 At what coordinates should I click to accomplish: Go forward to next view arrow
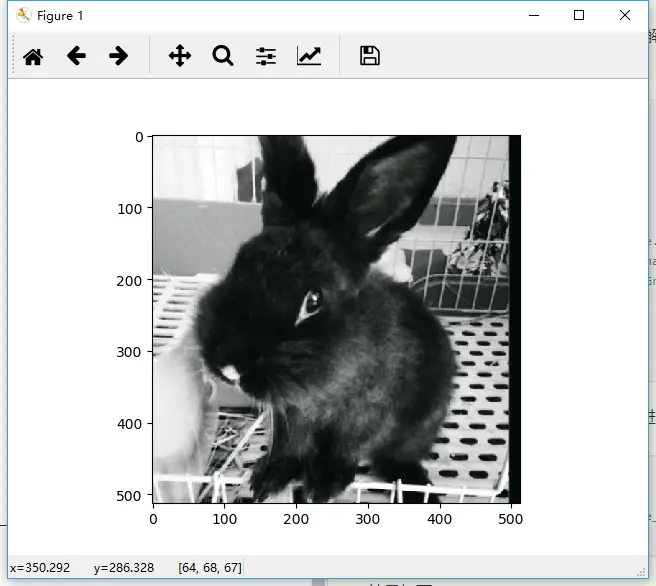coord(118,56)
